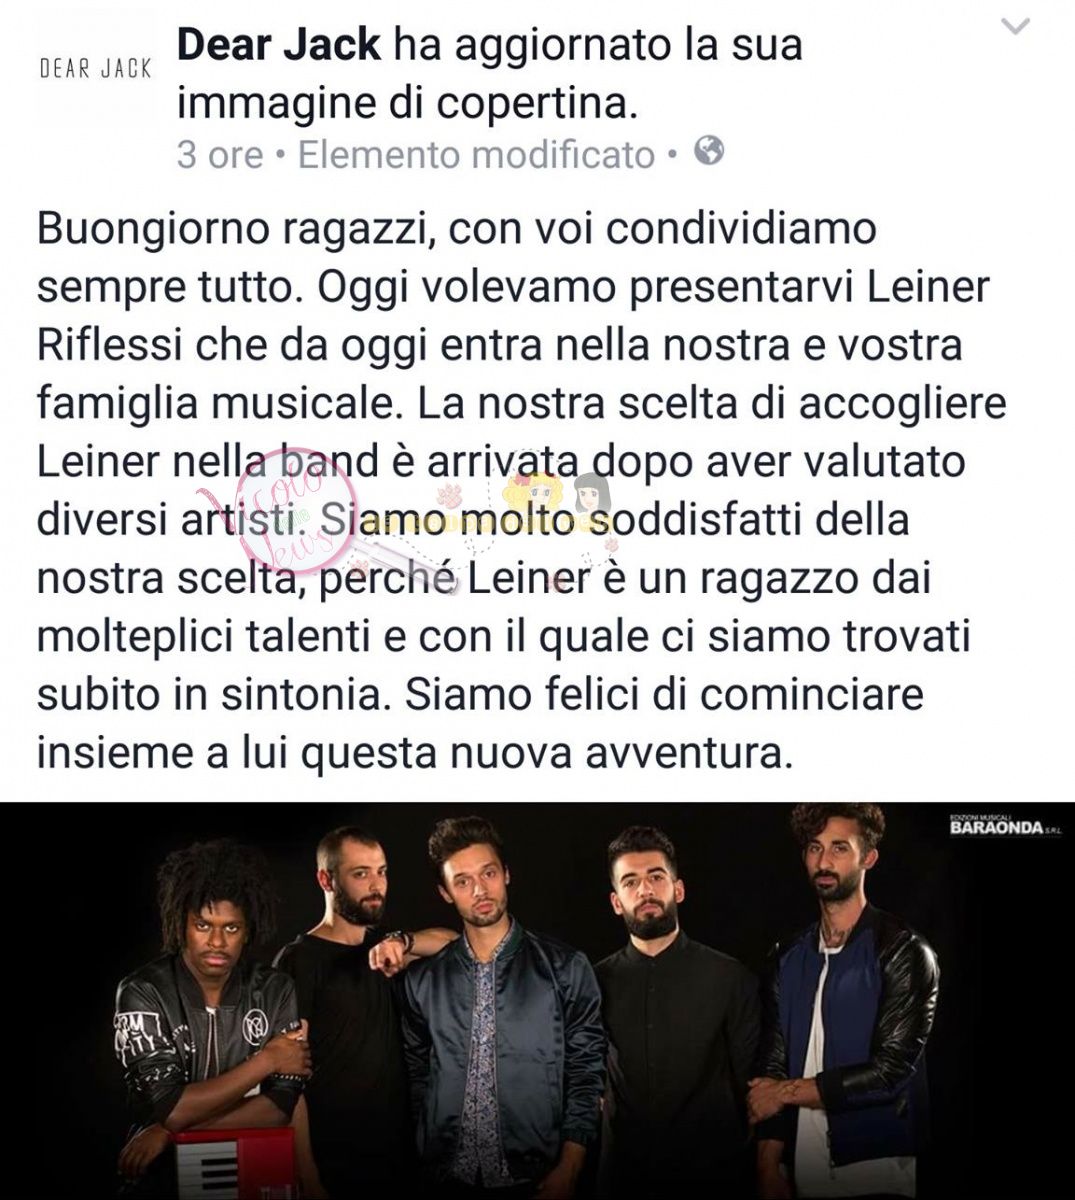
Task: Click the Dear Jack profile logo
Action: (x=95, y=68)
